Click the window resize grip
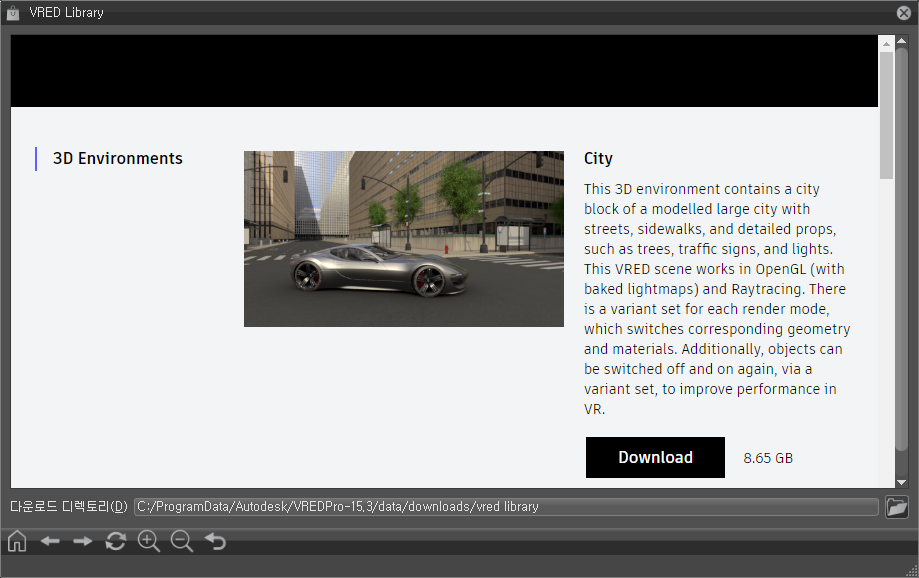Viewport: 919px width, 578px height. point(912,572)
